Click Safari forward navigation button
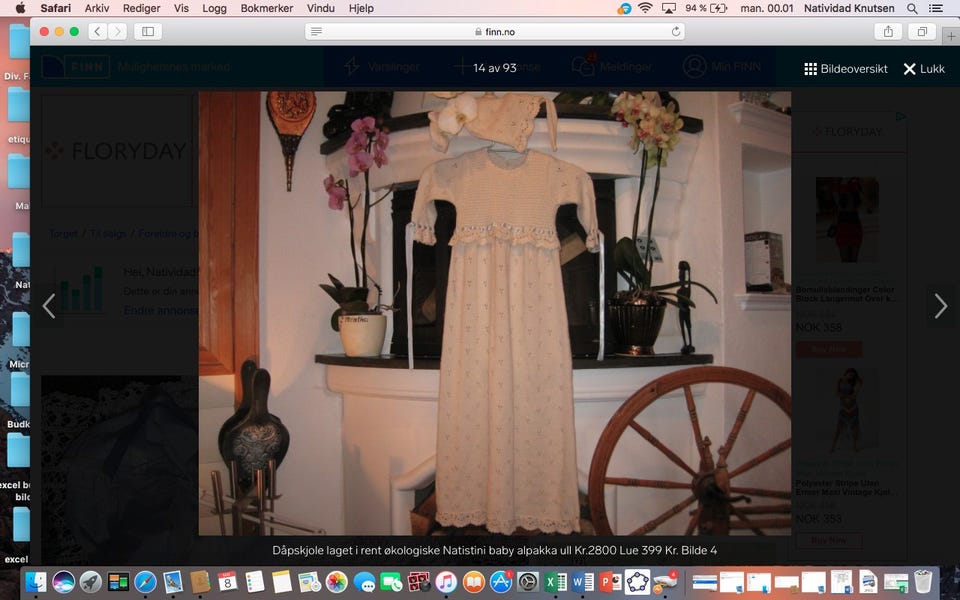Viewport: 960px width, 600px height. (118, 31)
